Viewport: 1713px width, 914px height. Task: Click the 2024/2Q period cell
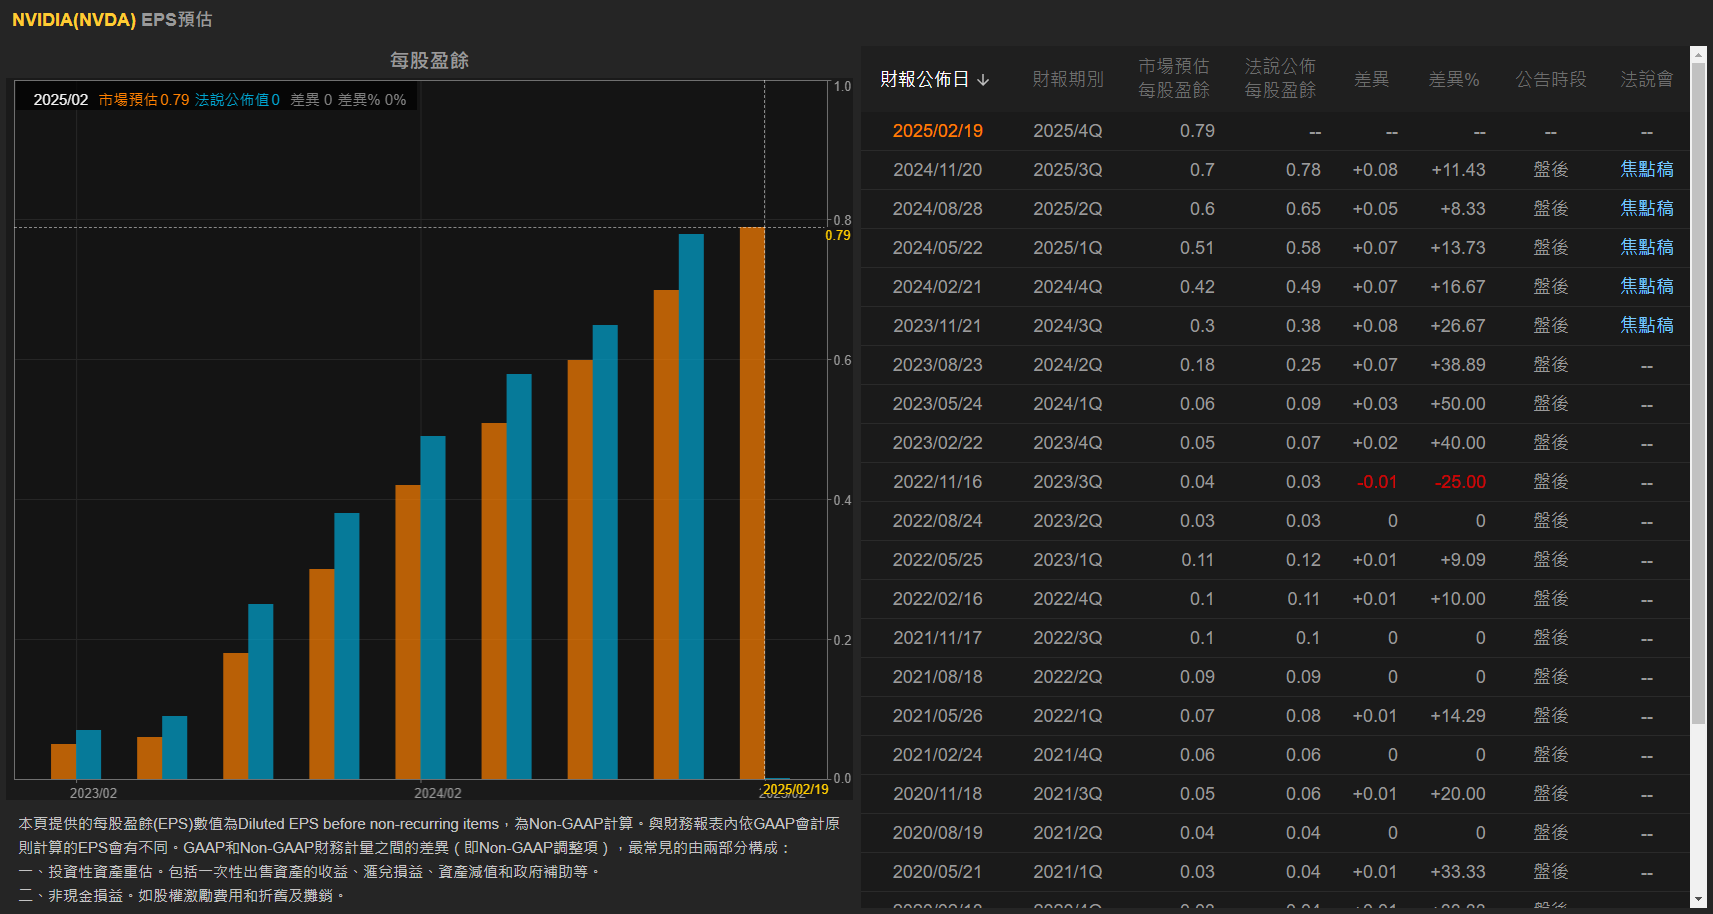(x=1067, y=365)
